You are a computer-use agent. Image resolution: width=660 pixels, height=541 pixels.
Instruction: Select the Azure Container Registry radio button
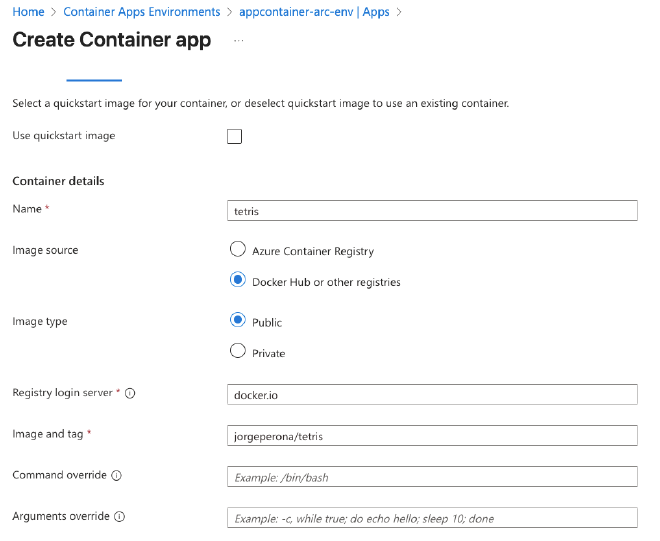point(238,250)
